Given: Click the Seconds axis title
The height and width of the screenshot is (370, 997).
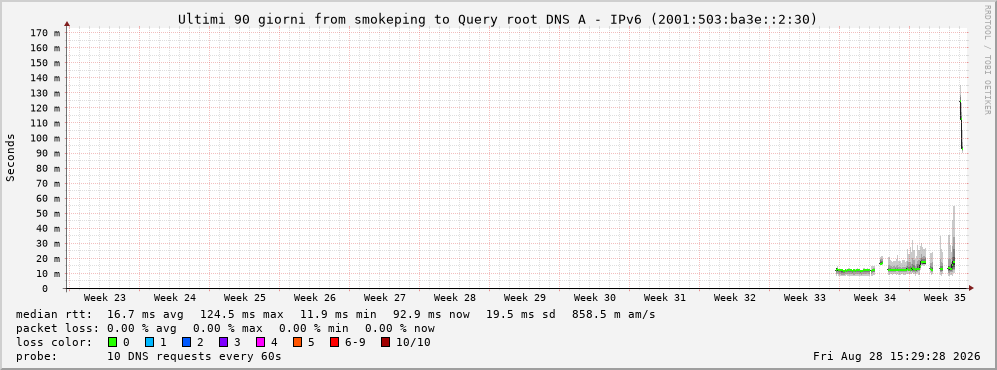Looking at the screenshot, I should tap(10, 157).
